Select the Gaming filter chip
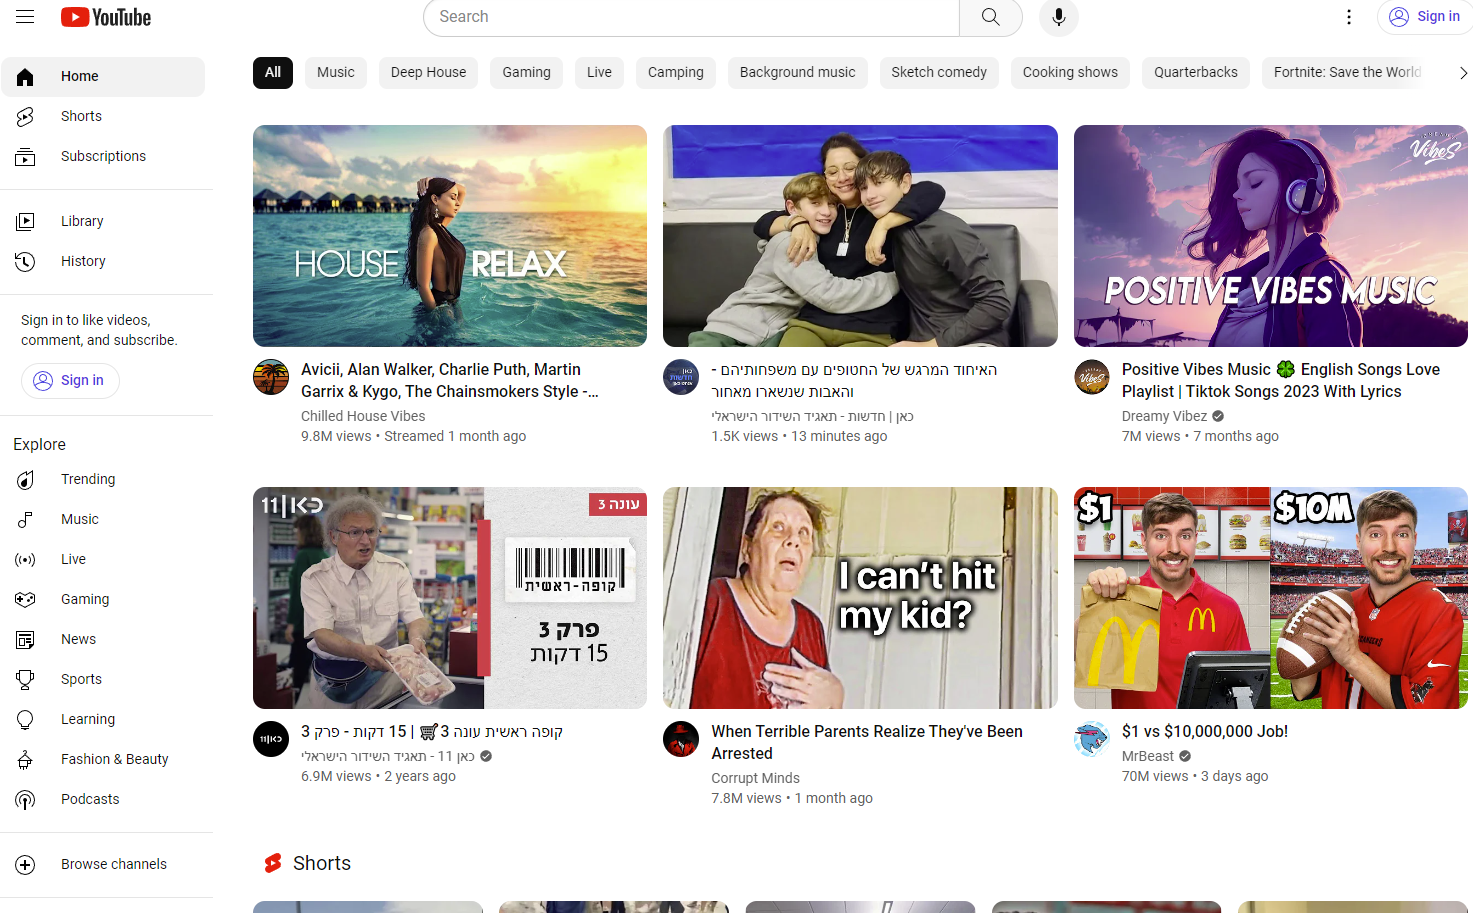 tap(526, 72)
